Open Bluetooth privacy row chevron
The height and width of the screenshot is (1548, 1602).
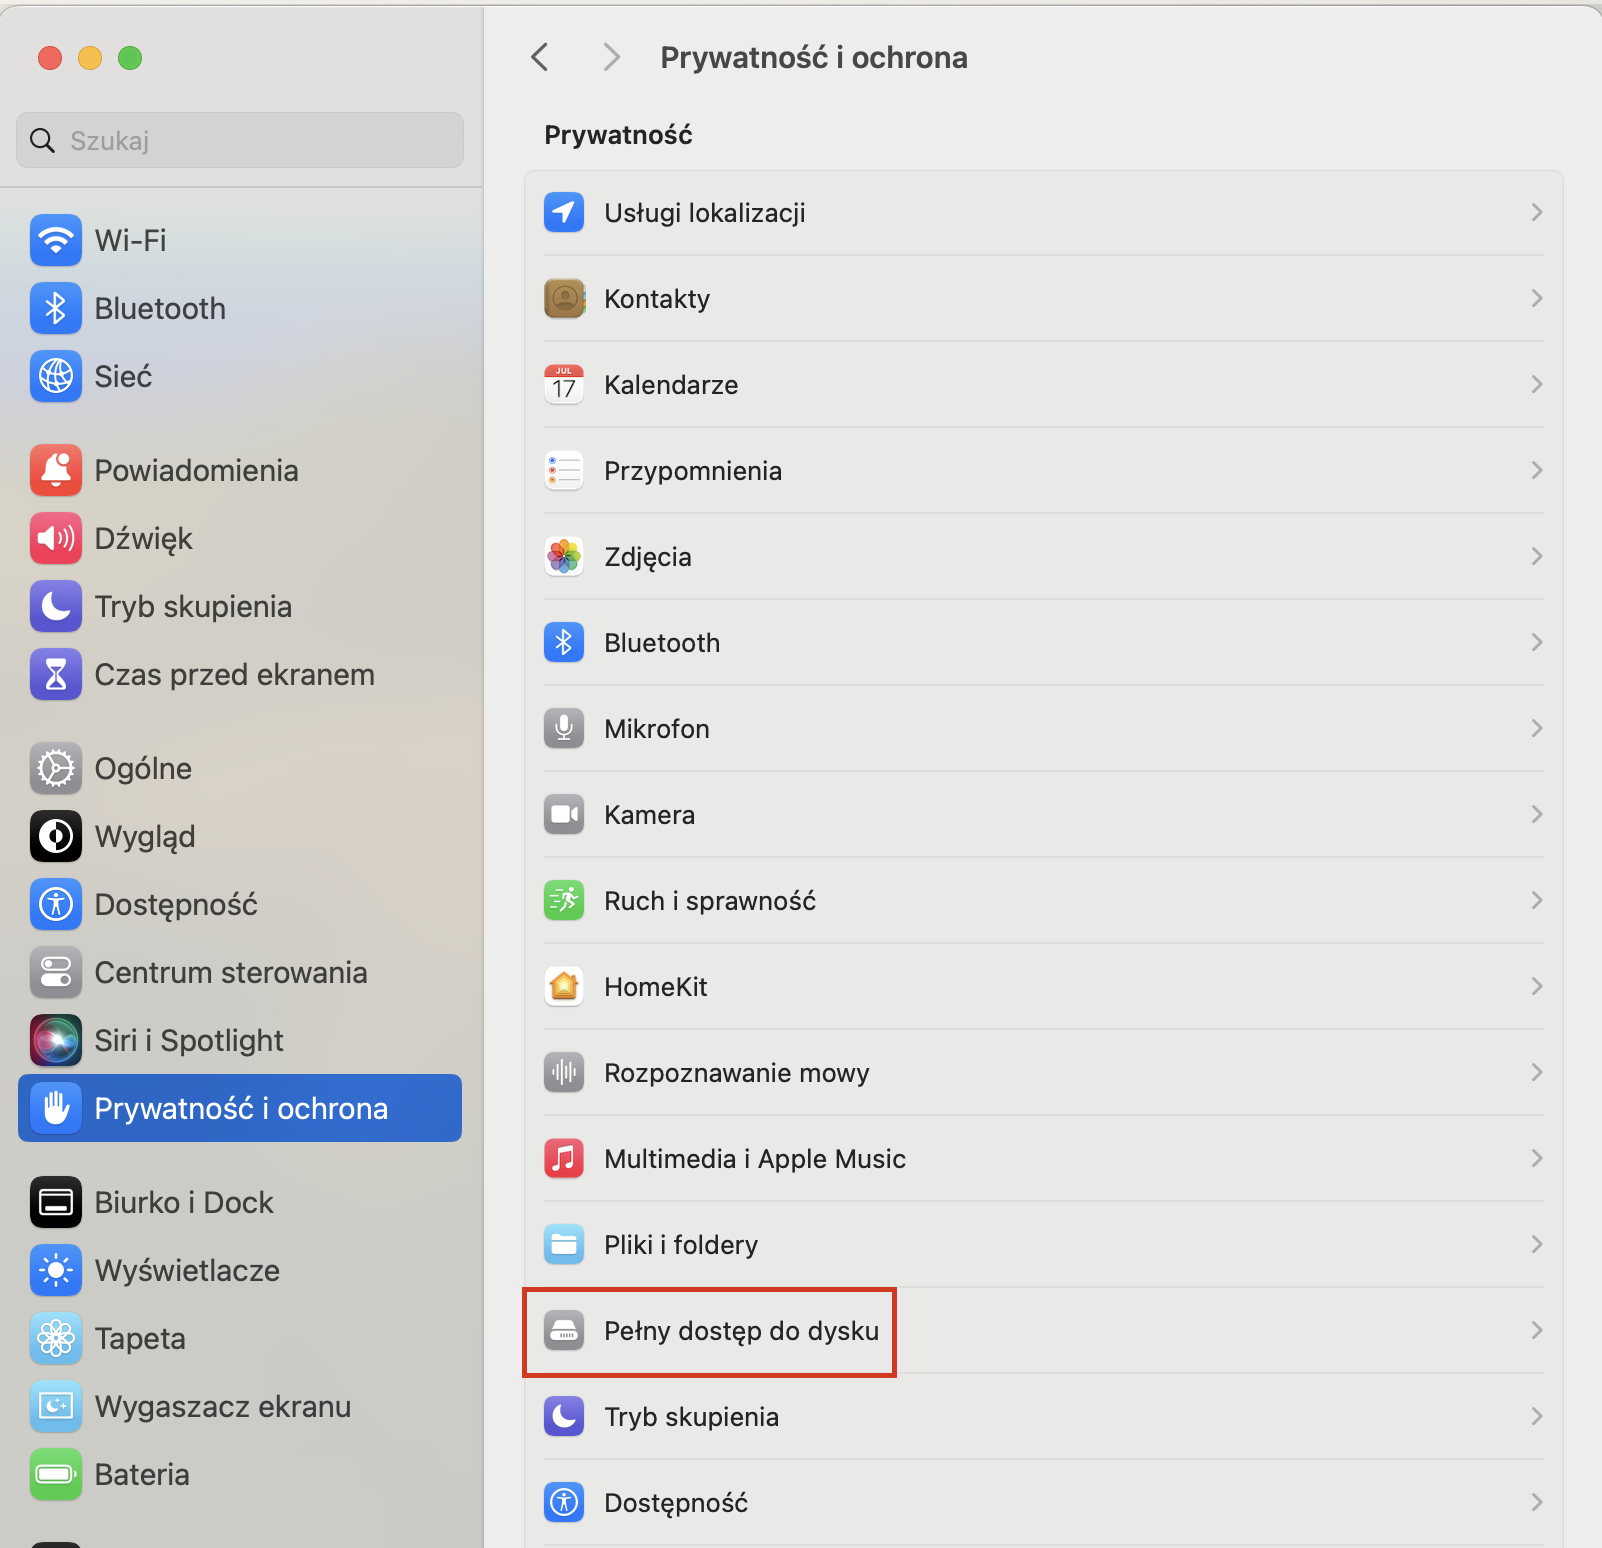(1537, 642)
